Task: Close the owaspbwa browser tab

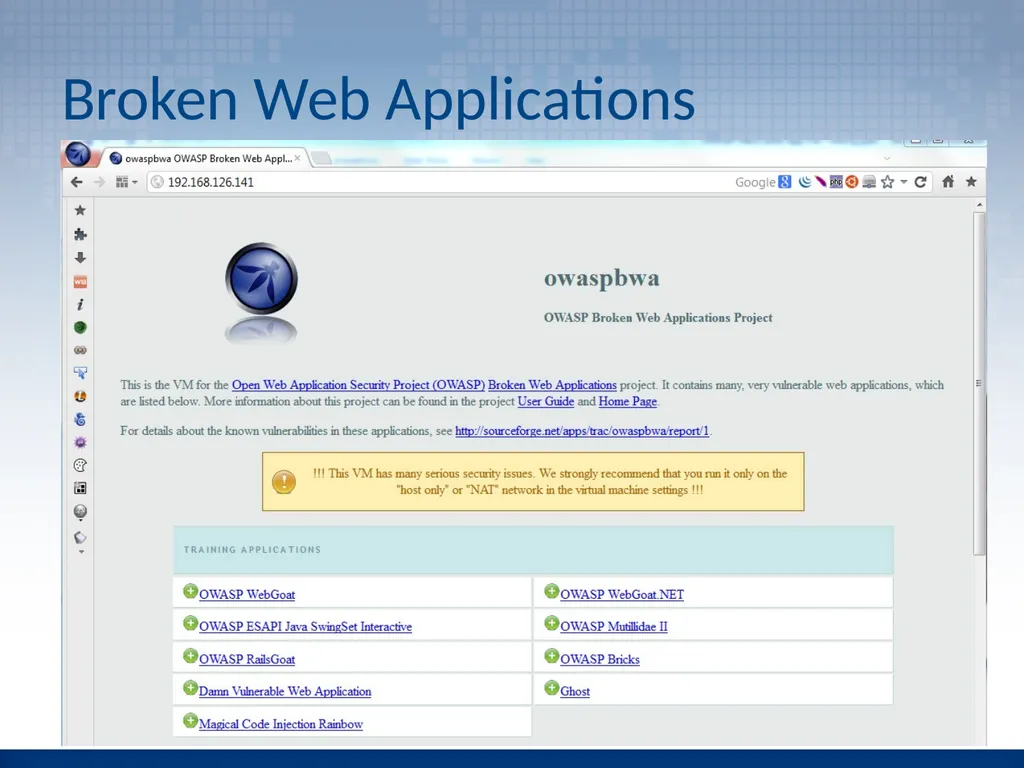Action: (297, 158)
